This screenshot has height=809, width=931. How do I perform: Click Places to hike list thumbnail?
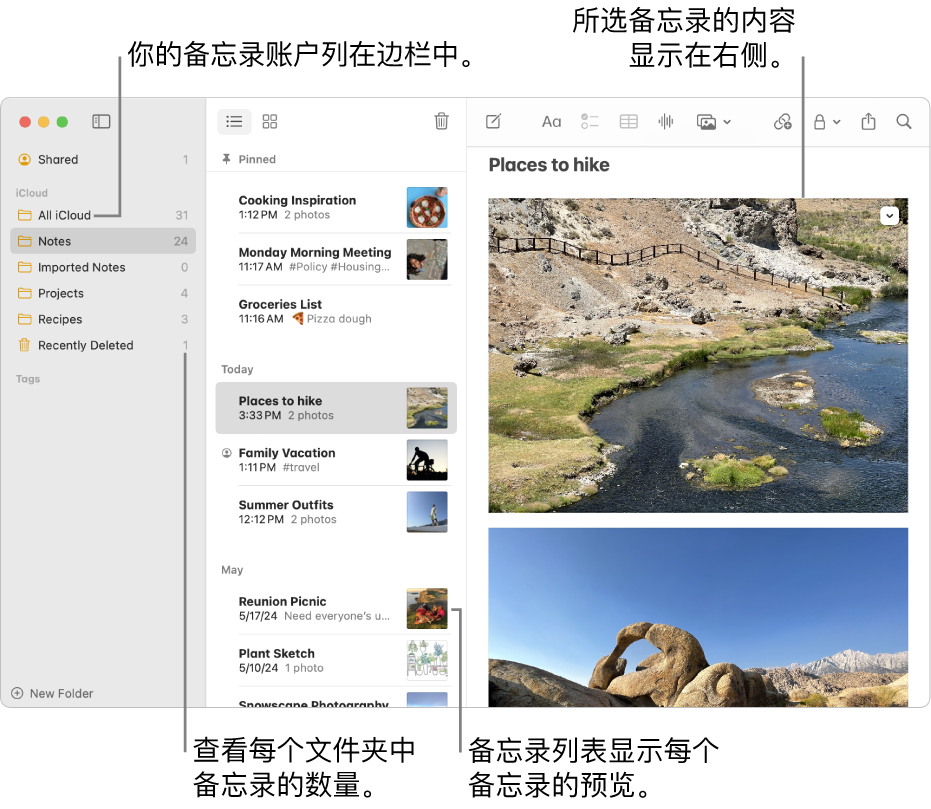click(x=427, y=408)
